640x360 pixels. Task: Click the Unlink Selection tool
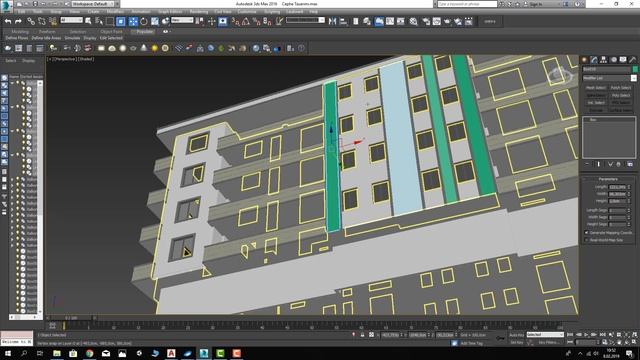click(x=42, y=21)
